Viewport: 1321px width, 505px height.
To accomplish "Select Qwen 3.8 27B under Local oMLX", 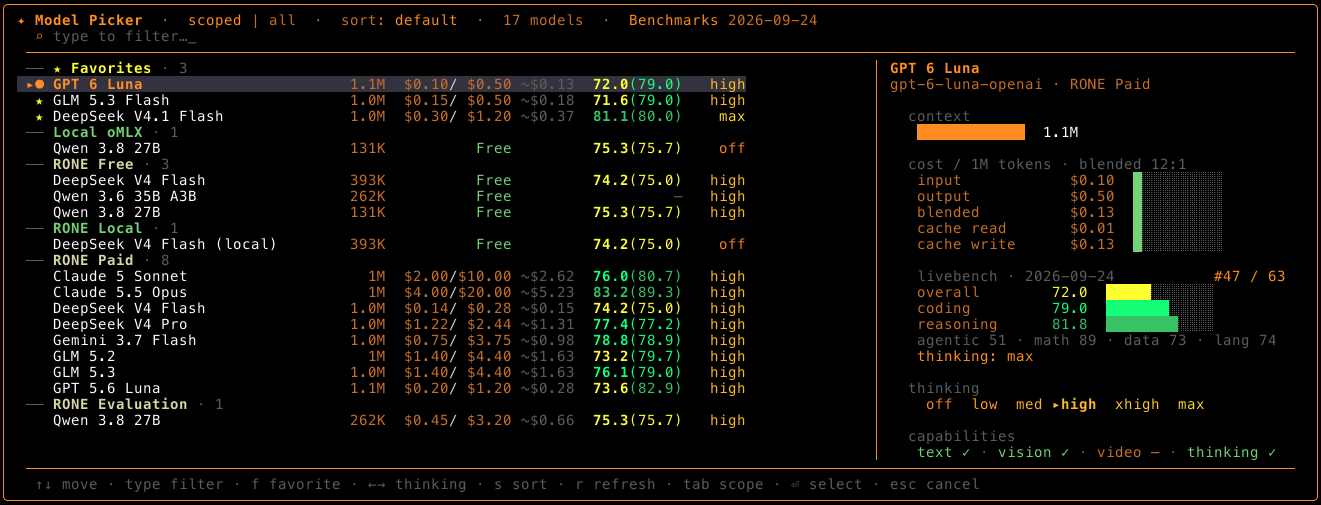I will pos(382,148).
